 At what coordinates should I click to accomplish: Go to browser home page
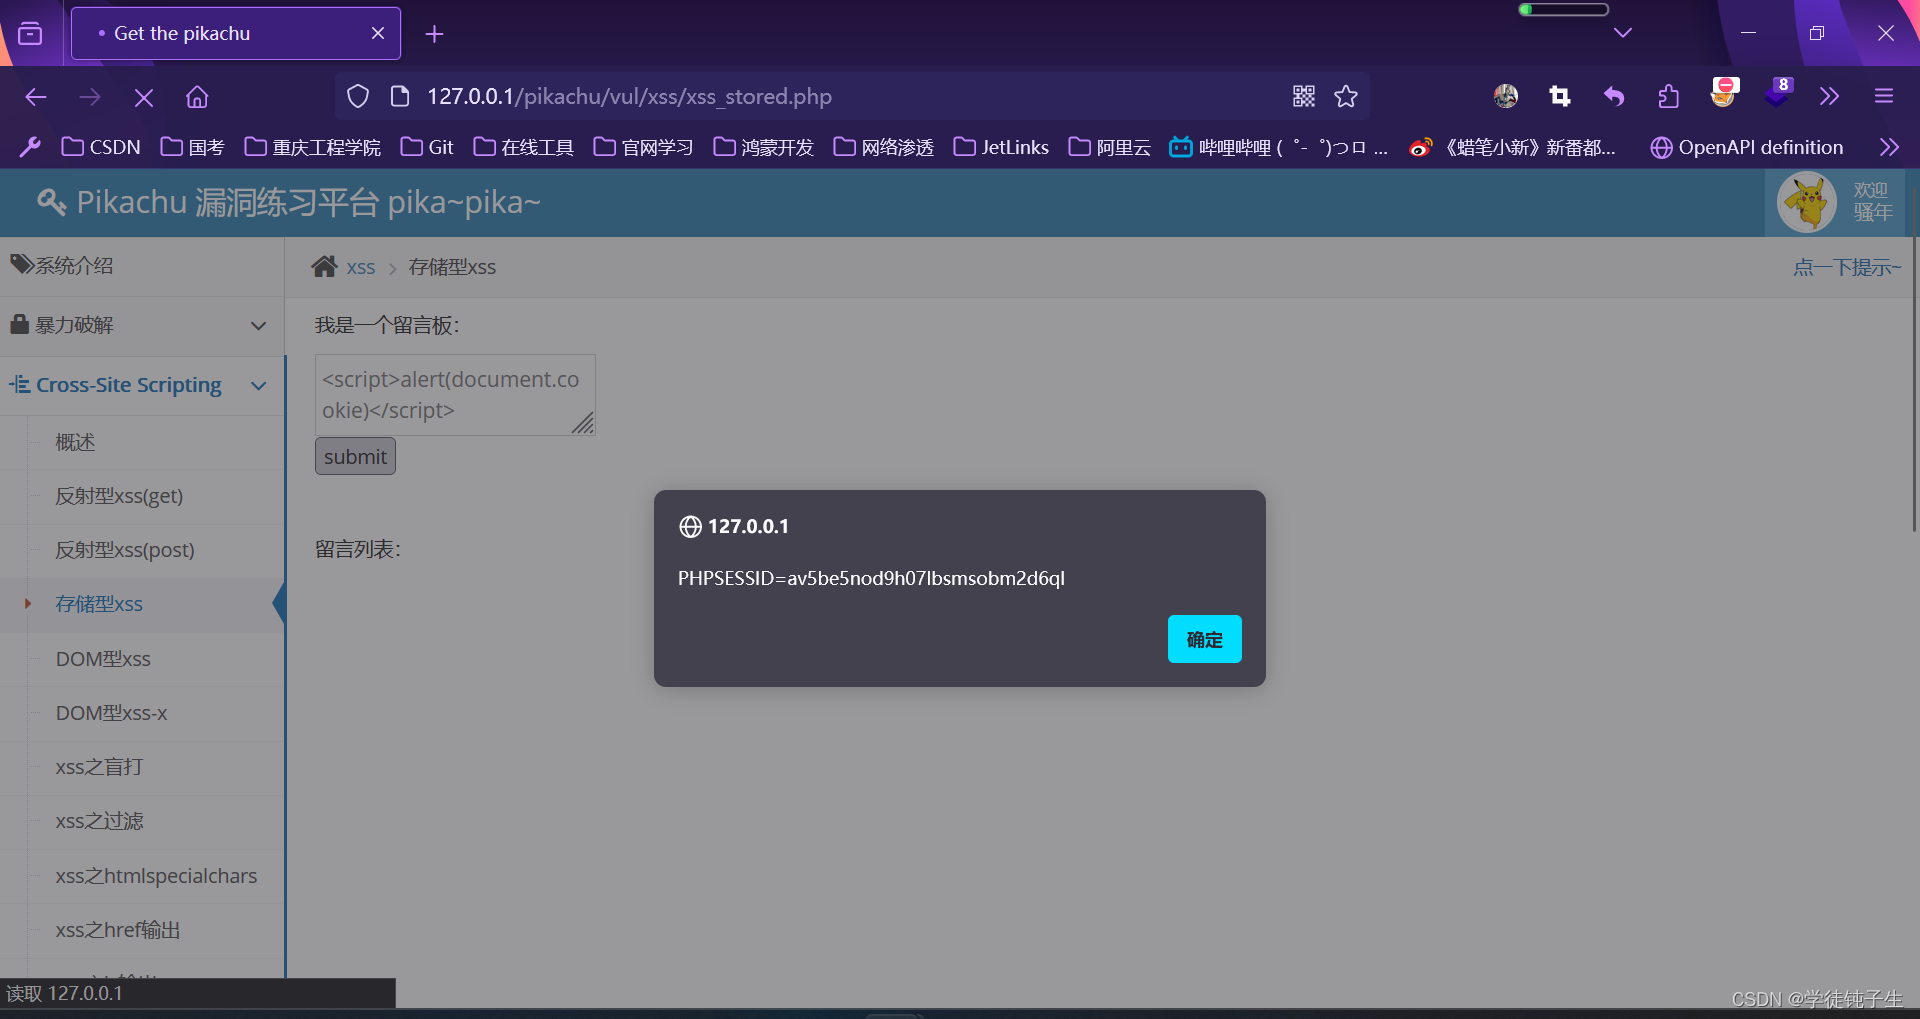(197, 97)
